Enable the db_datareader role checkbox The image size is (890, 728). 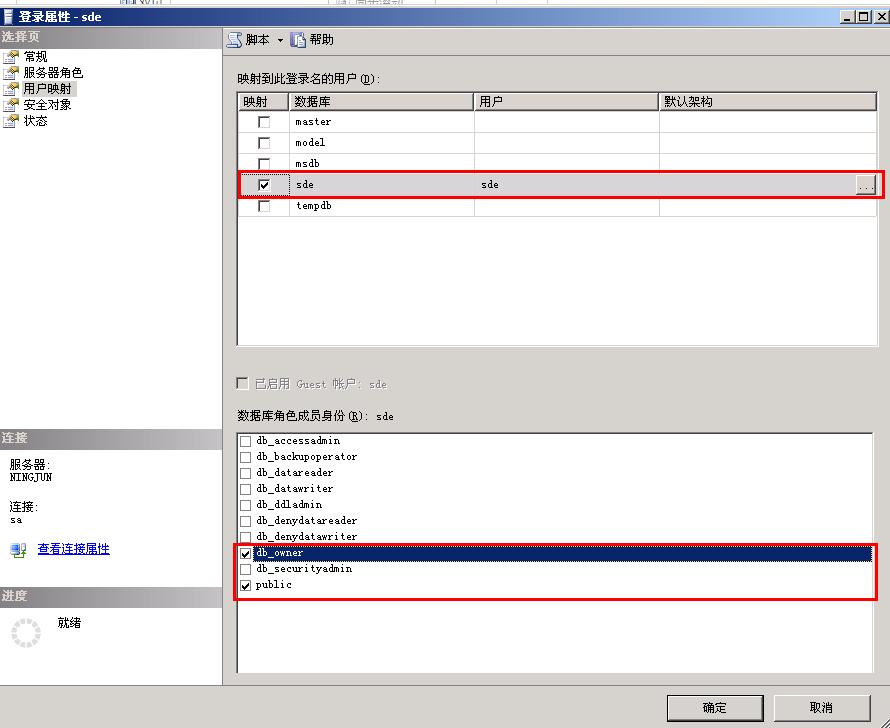click(245, 472)
